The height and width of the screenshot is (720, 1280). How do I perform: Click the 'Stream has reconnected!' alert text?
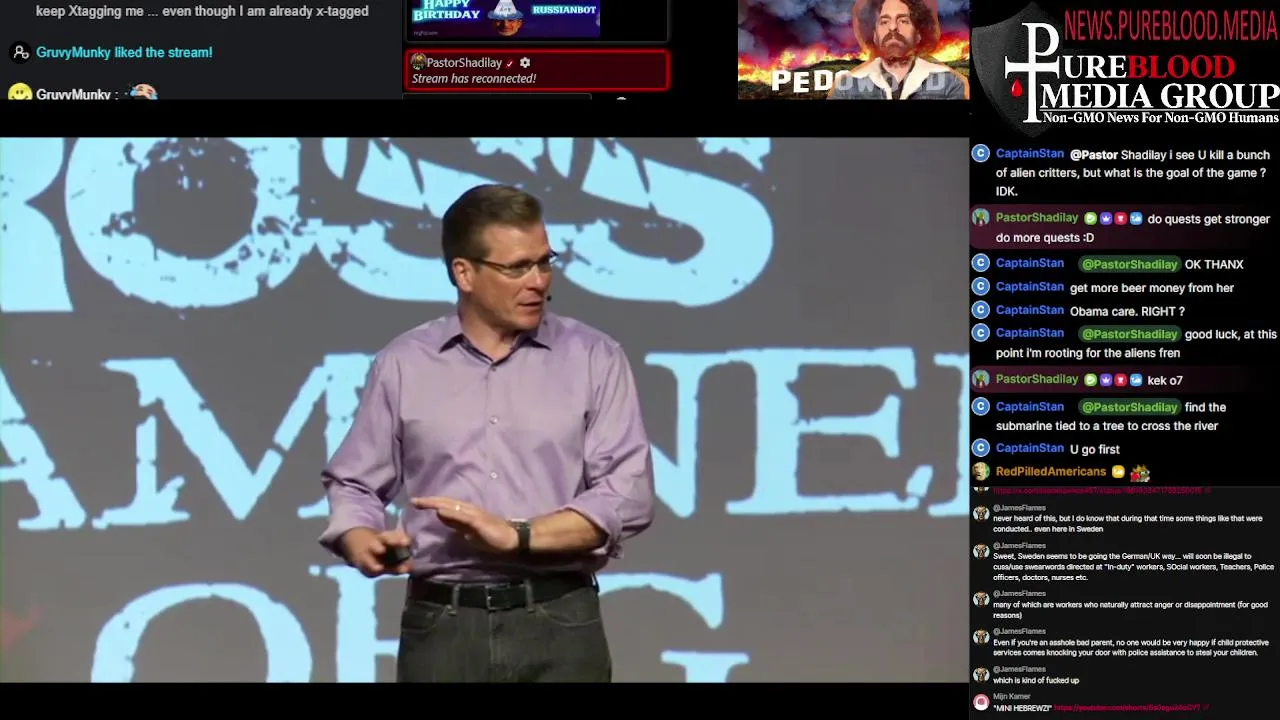(474, 78)
